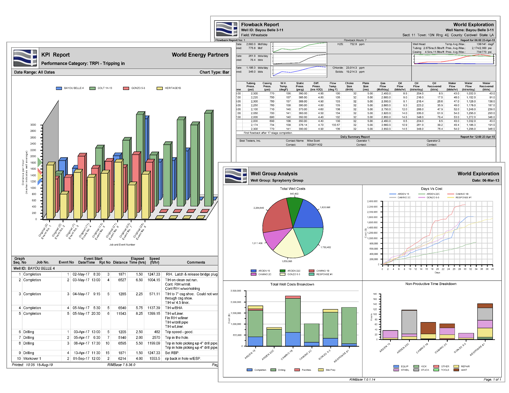Click the "Non Productive Time Breakdown" chart title
This screenshot has width=509, height=393.
pyautogui.click(x=431, y=284)
